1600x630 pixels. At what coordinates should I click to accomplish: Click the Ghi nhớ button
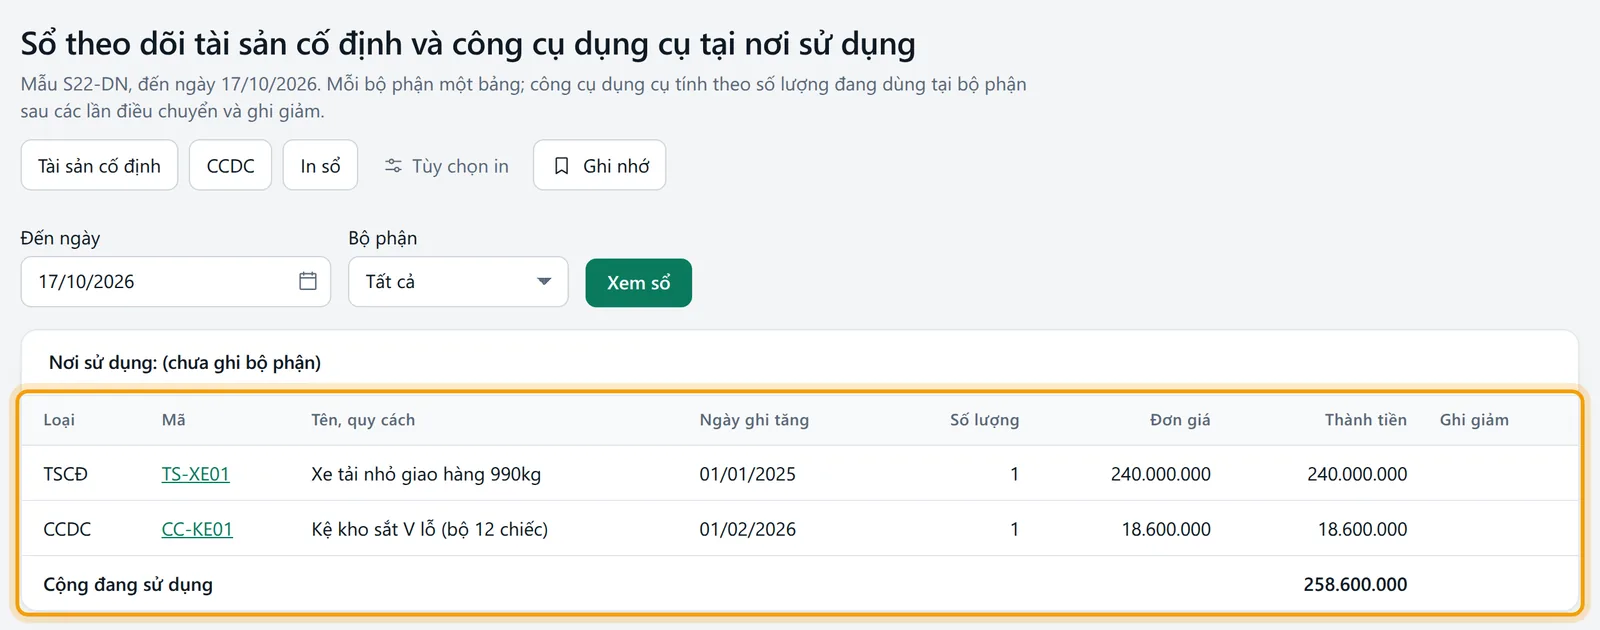coord(599,165)
